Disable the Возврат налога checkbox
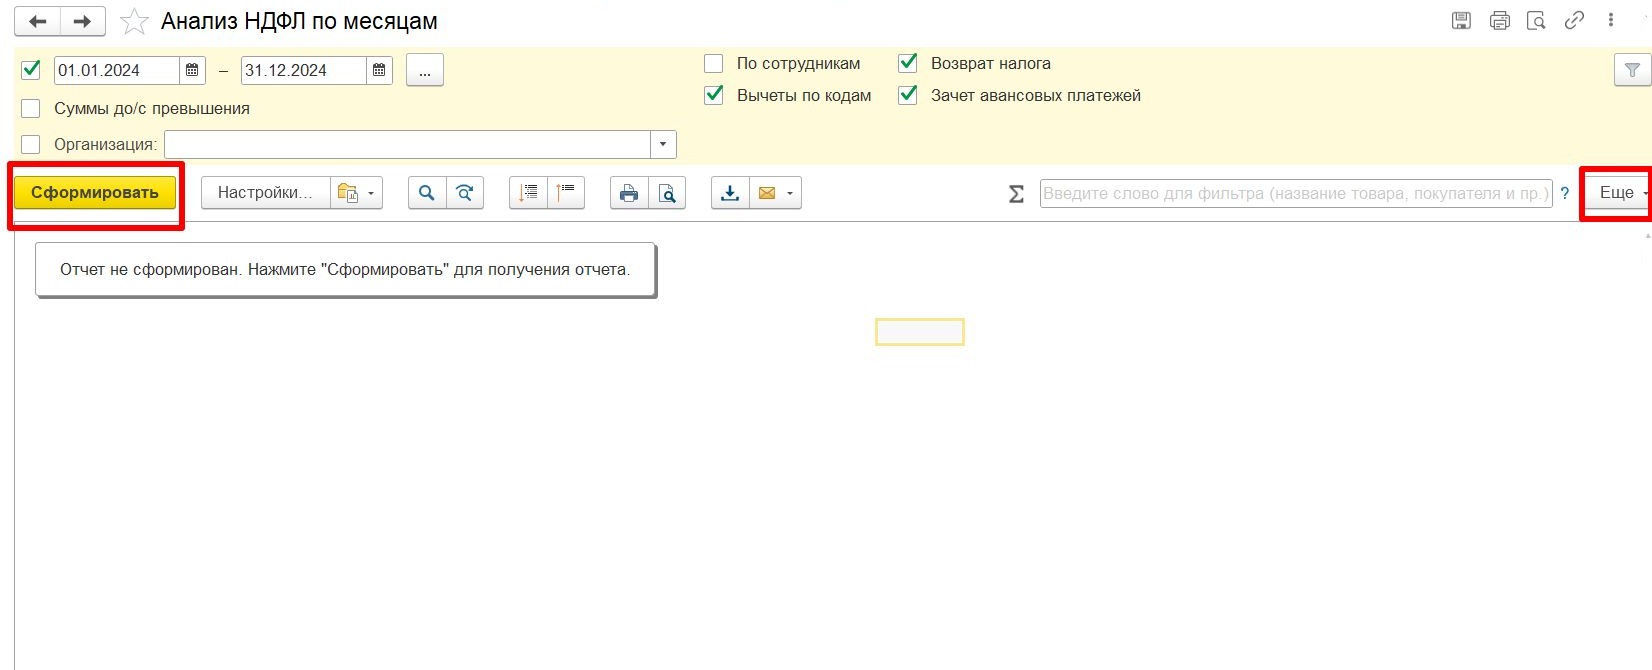The width and height of the screenshot is (1652, 670). pos(908,64)
